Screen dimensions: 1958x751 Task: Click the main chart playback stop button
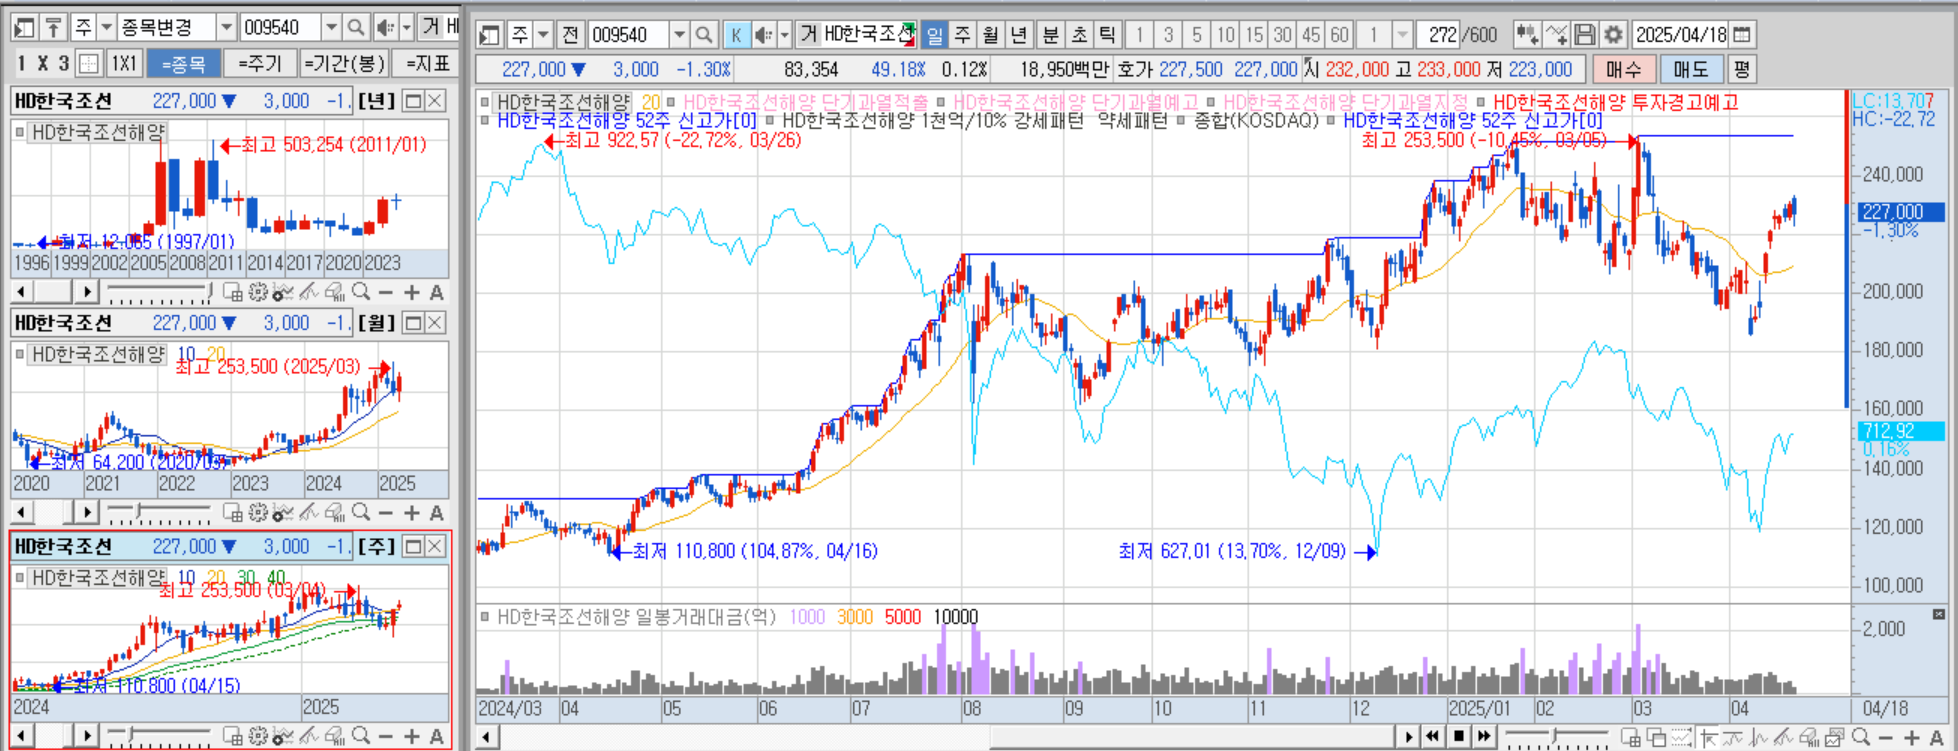[x=1459, y=737]
